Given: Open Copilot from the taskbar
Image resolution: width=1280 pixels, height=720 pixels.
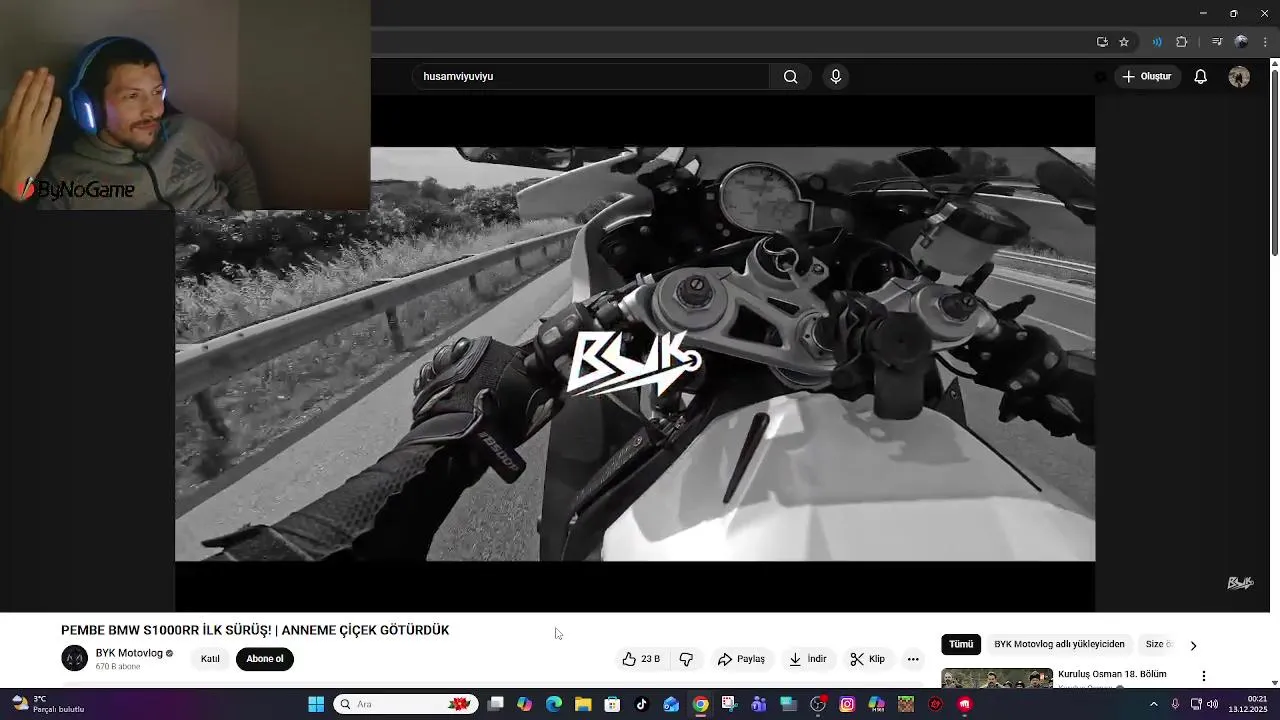Looking at the screenshot, I should [x=525, y=704].
